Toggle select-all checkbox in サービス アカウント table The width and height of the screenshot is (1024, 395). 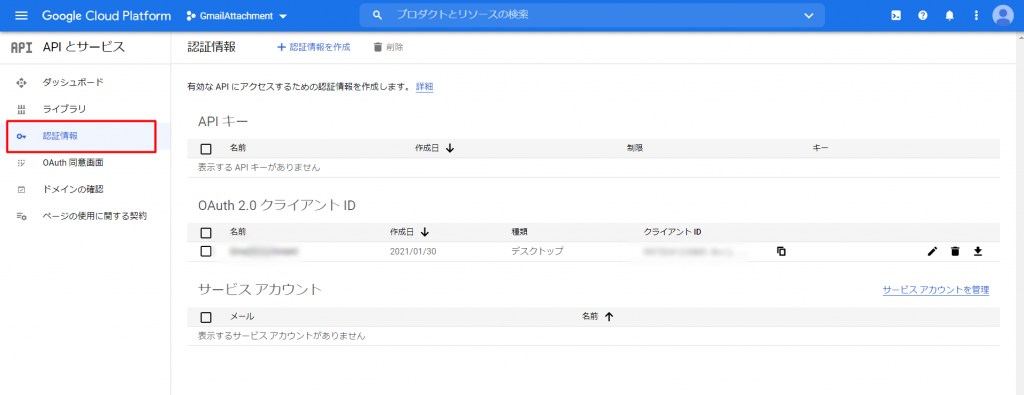point(206,317)
